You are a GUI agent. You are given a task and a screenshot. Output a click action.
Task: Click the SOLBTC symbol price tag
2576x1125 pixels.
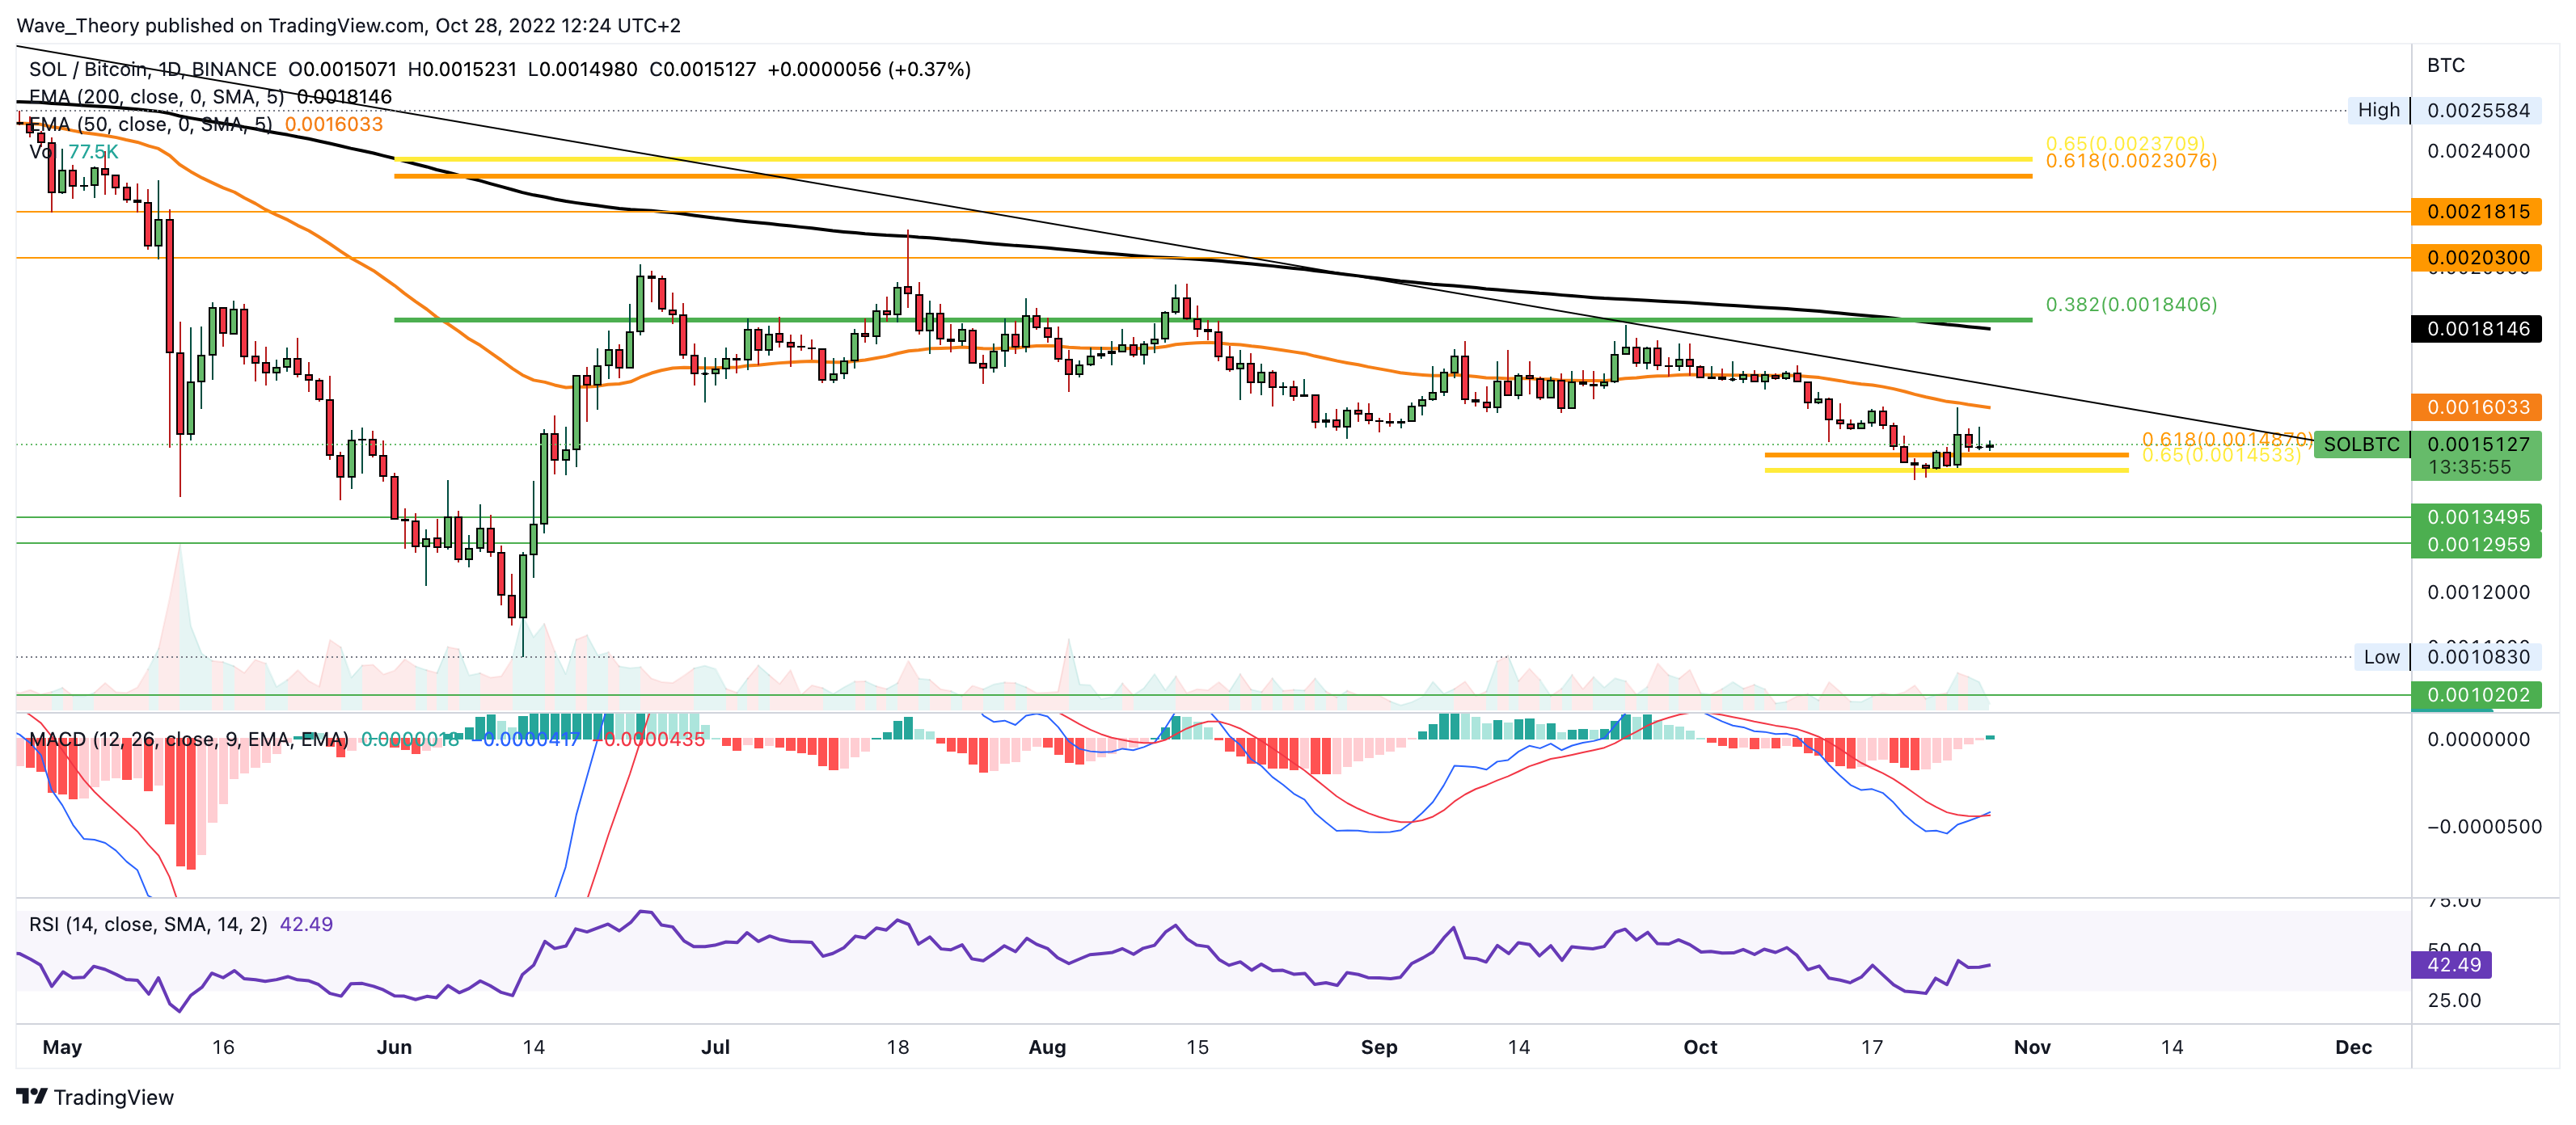pos(2360,444)
